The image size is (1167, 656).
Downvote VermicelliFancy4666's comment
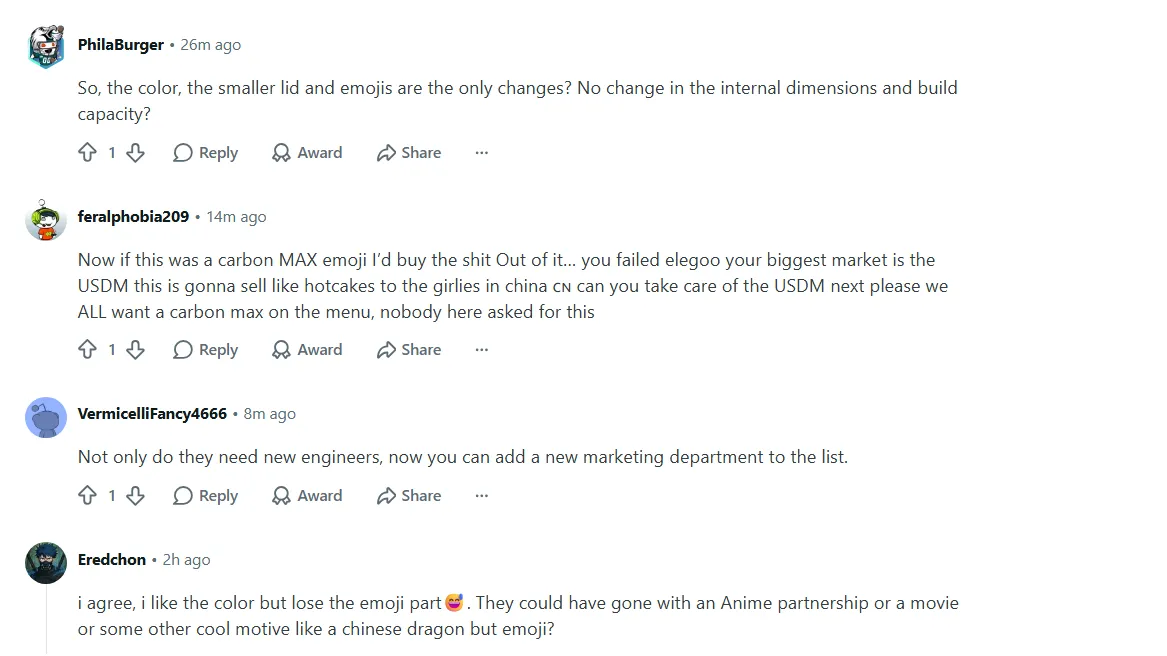click(135, 496)
